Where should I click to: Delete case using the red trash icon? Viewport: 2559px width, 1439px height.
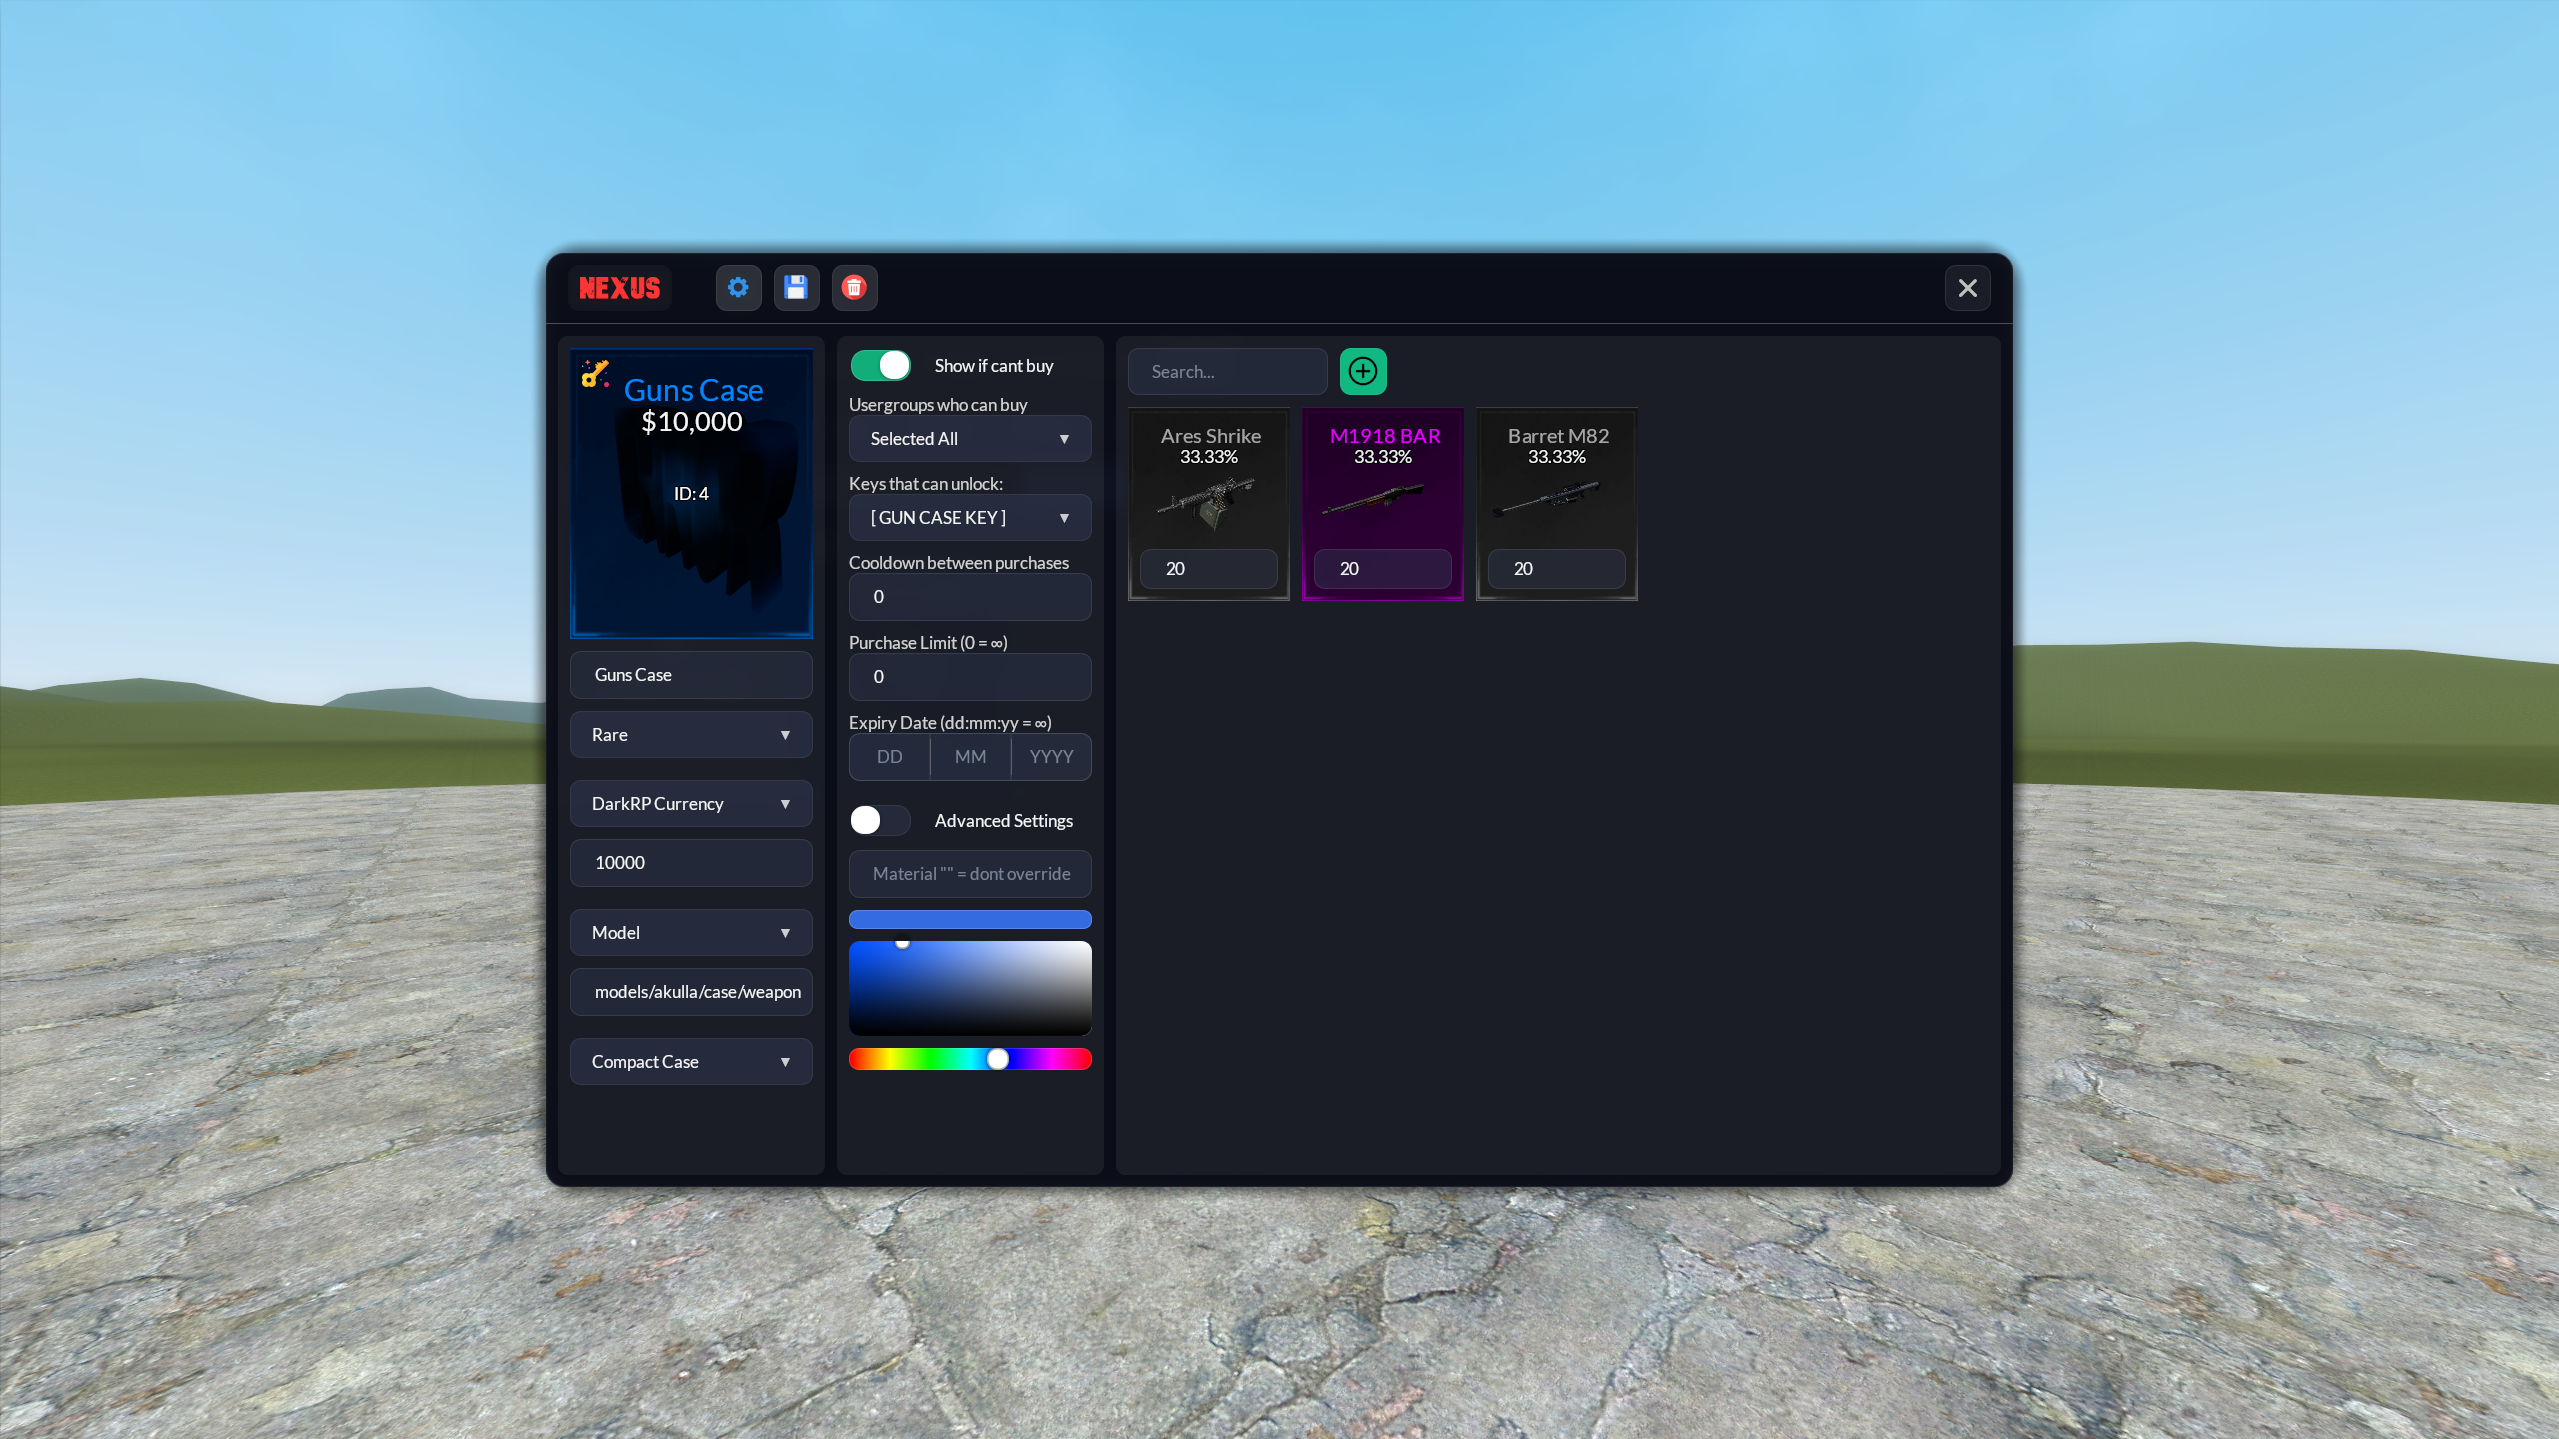[854, 288]
